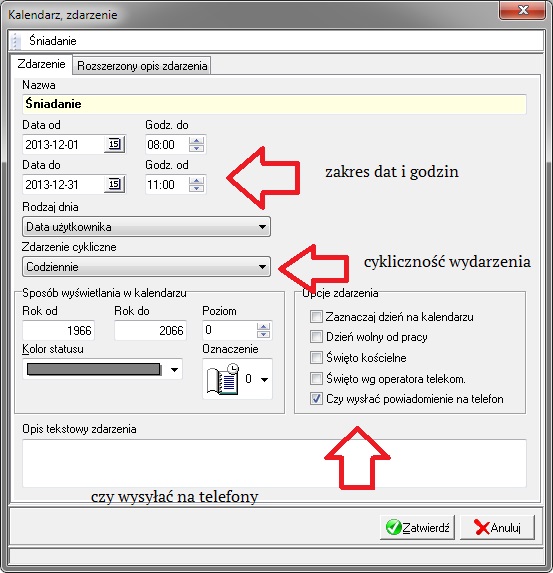Expand the Zdarzenie cykliczne dropdown
Screen dimensions: 553x573
(x=262, y=267)
